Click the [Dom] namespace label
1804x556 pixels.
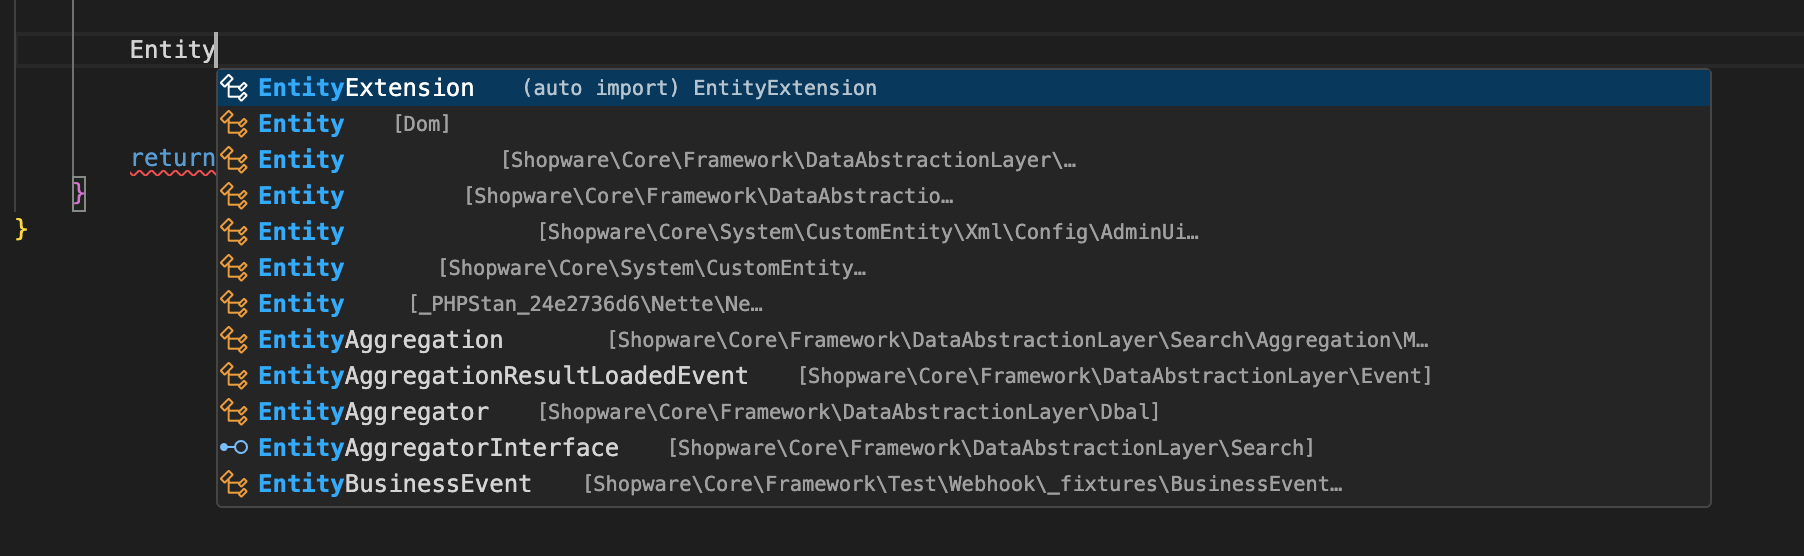422,124
